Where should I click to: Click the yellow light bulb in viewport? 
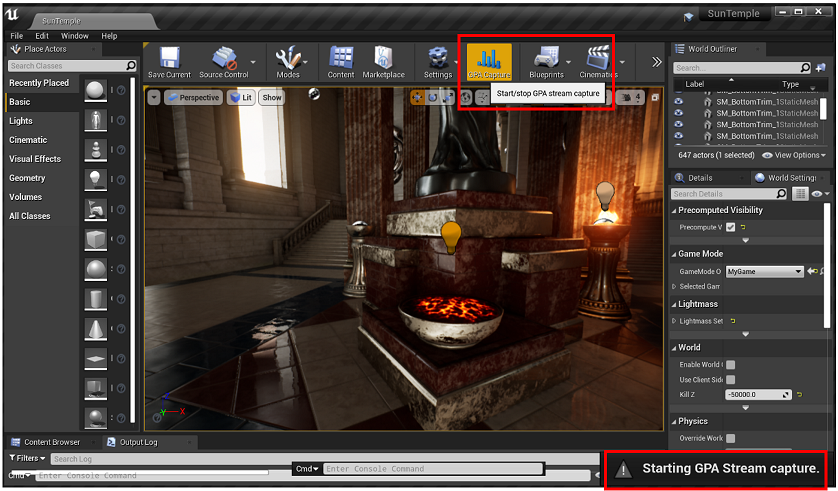(451, 237)
